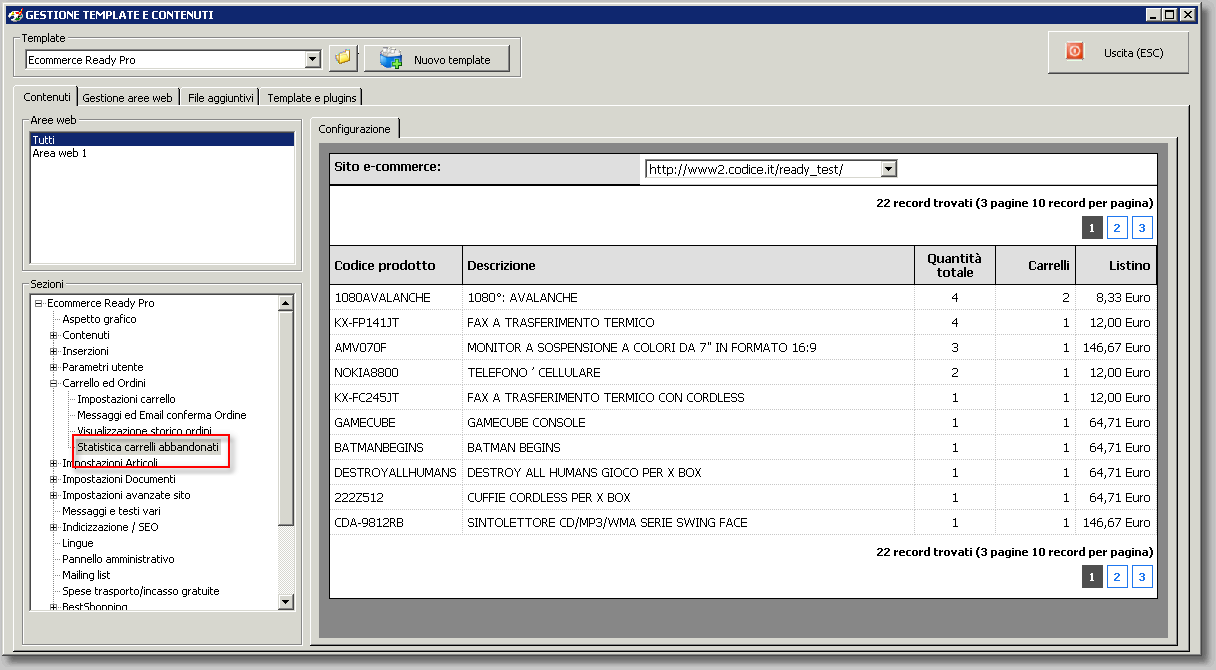Select Impostazioni carrello tree item
The image size is (1216, 670).
pos(126,399)
